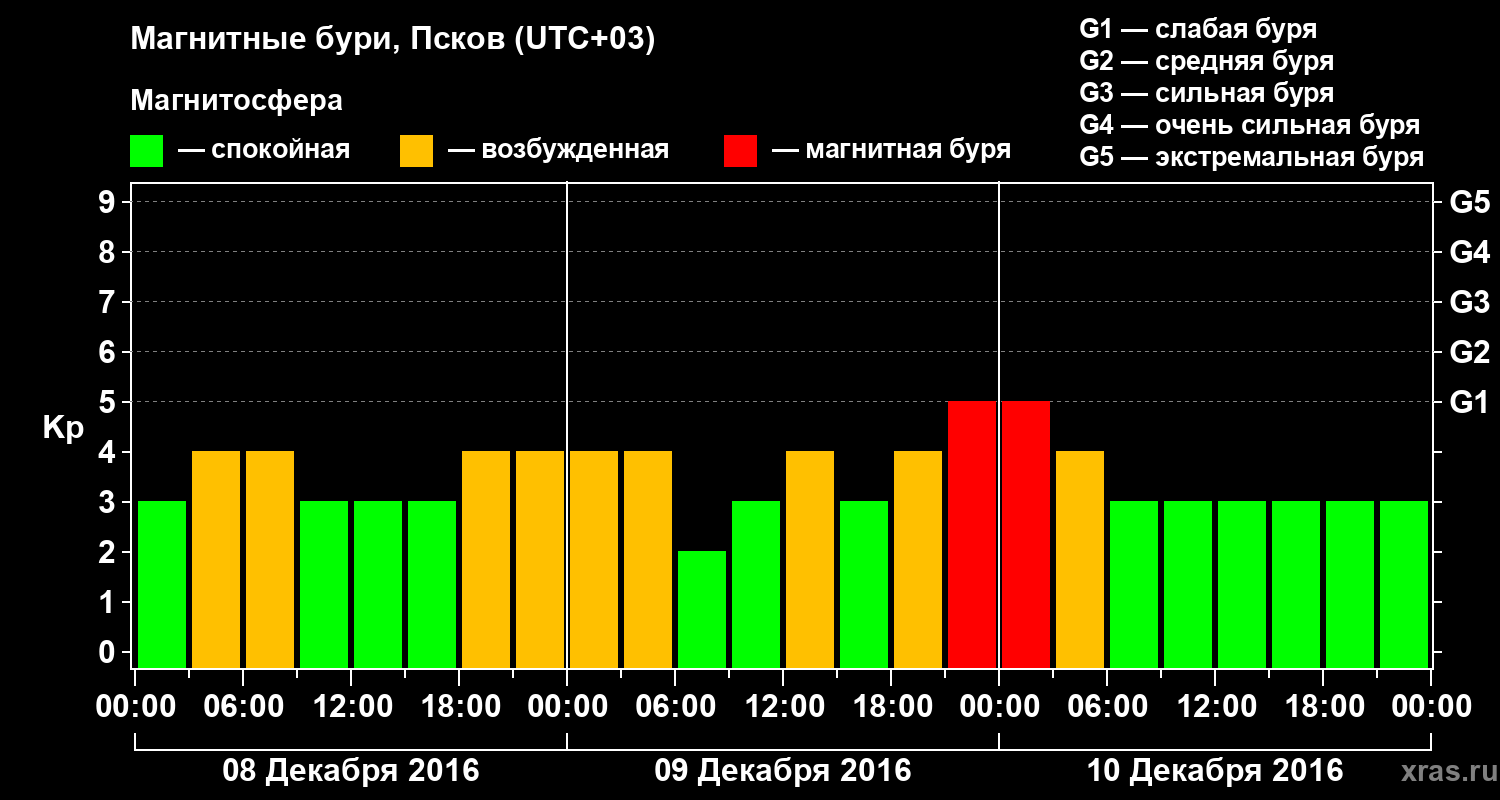This screenshot has width=1500, height=800.
Task: Click the first green bar on 08 December
Action: tap(162, 584)
